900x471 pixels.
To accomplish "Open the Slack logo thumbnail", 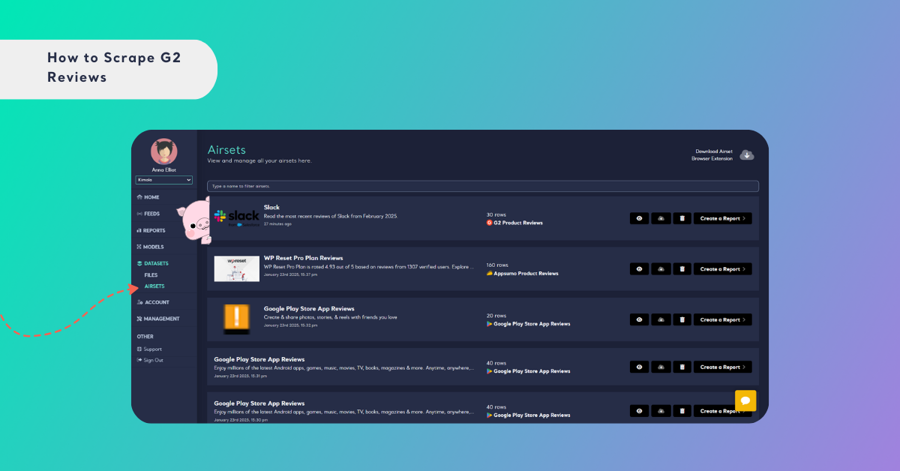I will (x=236, y=218).
